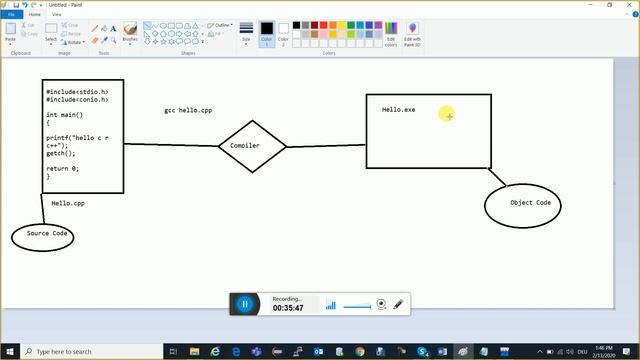Show hidden system tray icons
Screen dimensions: 640x360
click(540, 351)
